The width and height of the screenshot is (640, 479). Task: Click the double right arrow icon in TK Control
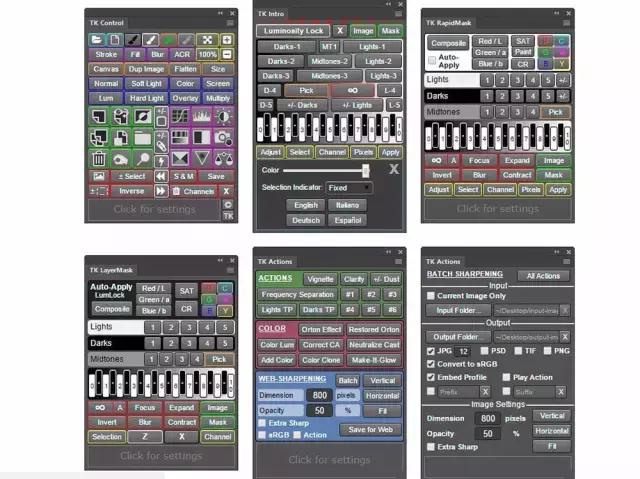pos(161,191)
